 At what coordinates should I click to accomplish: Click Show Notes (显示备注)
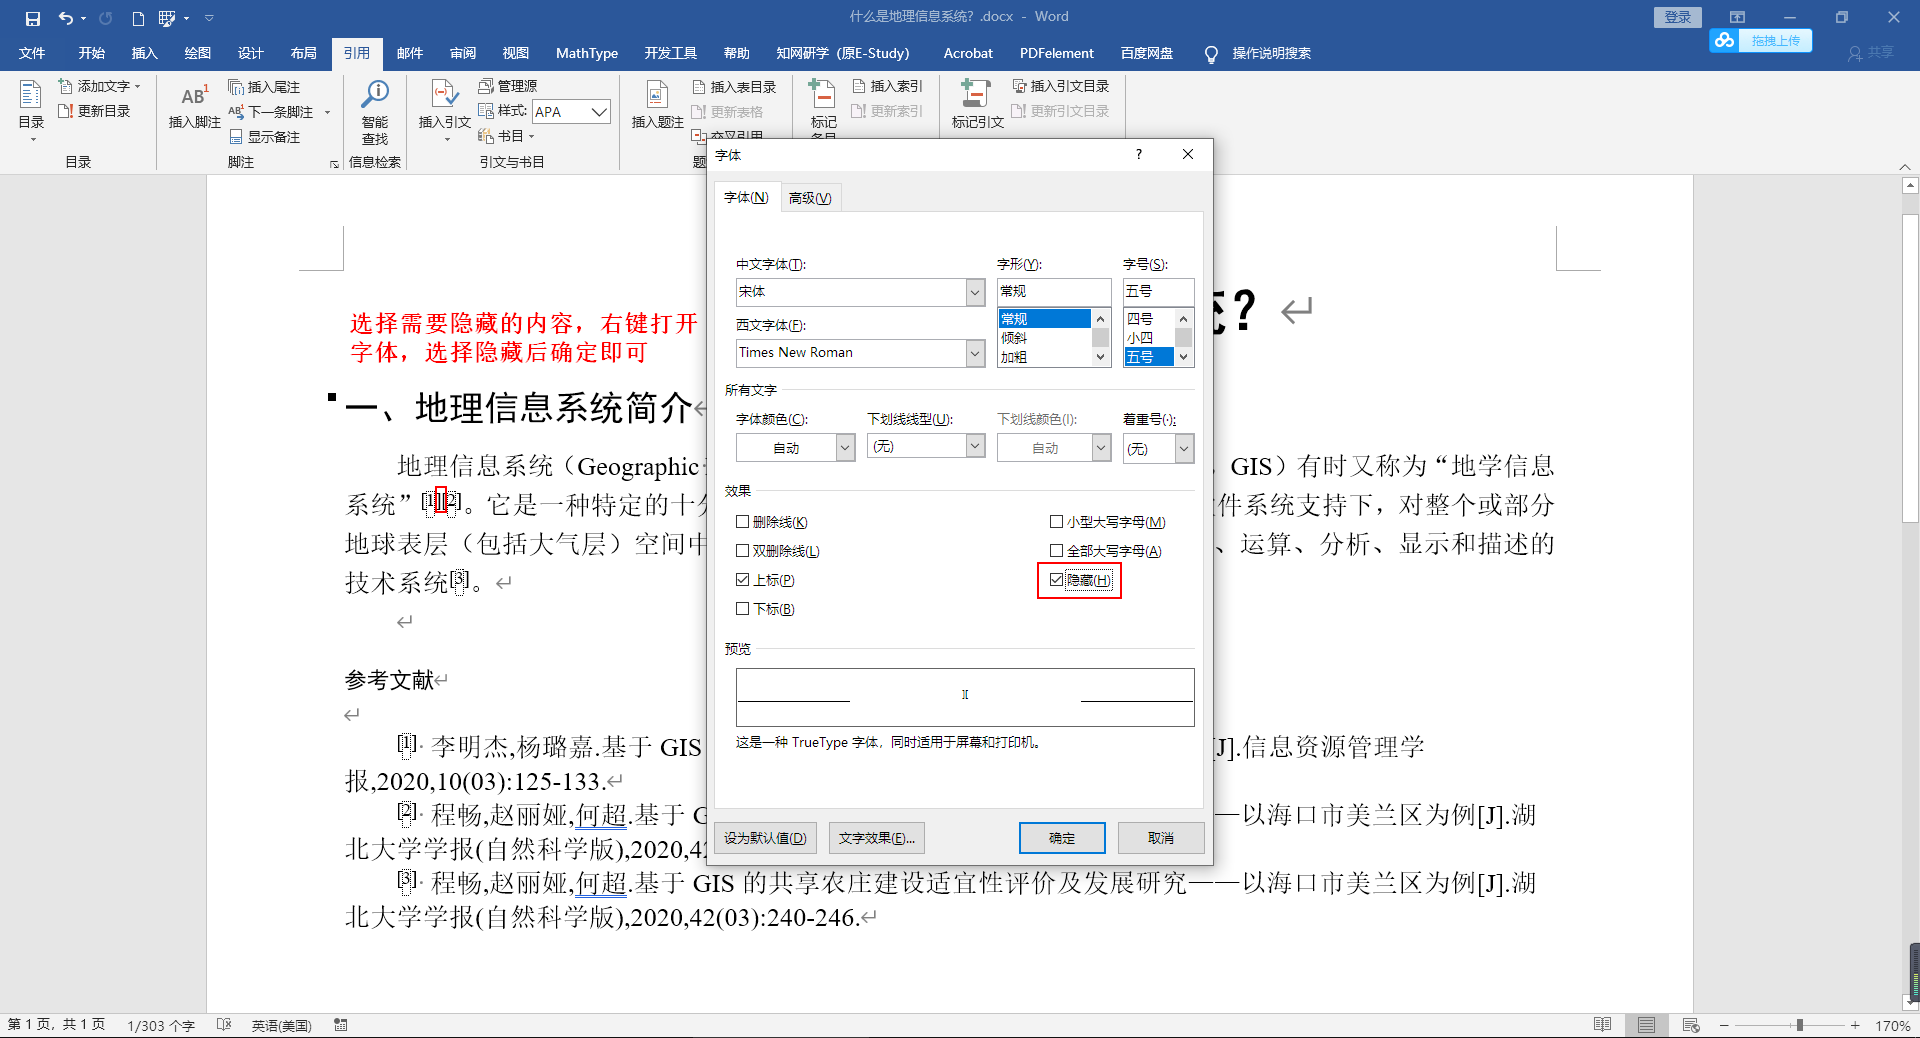[264, 137]
